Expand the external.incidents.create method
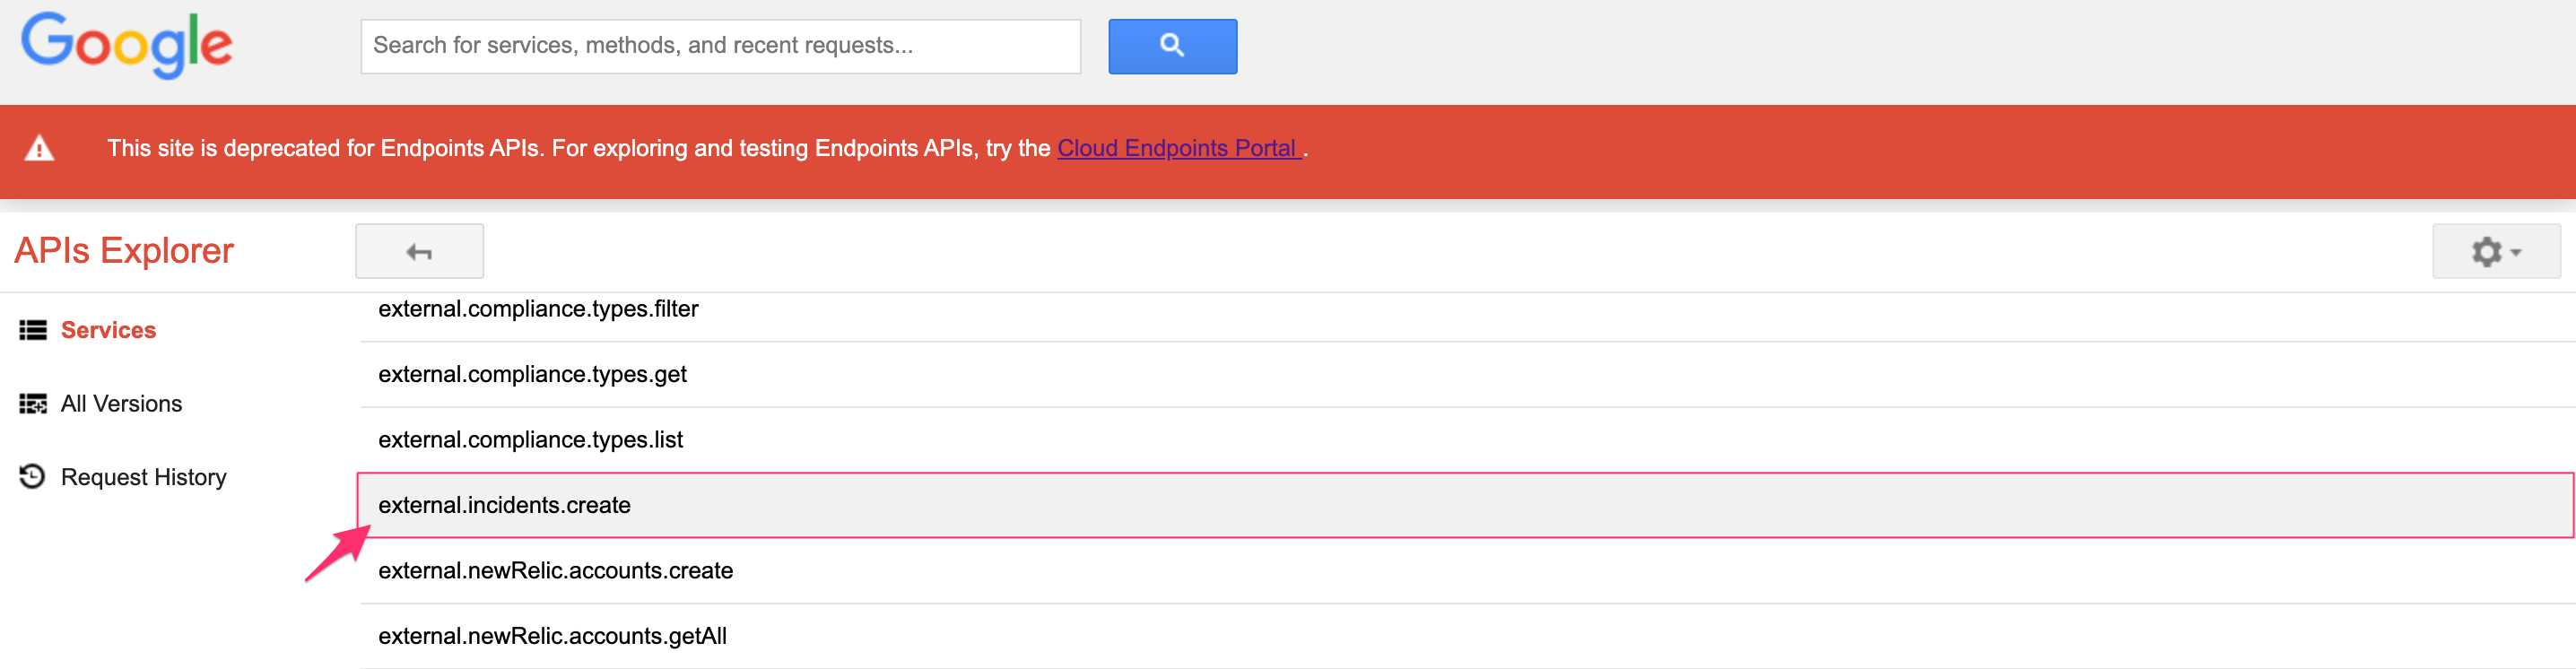 click(504, 505)
